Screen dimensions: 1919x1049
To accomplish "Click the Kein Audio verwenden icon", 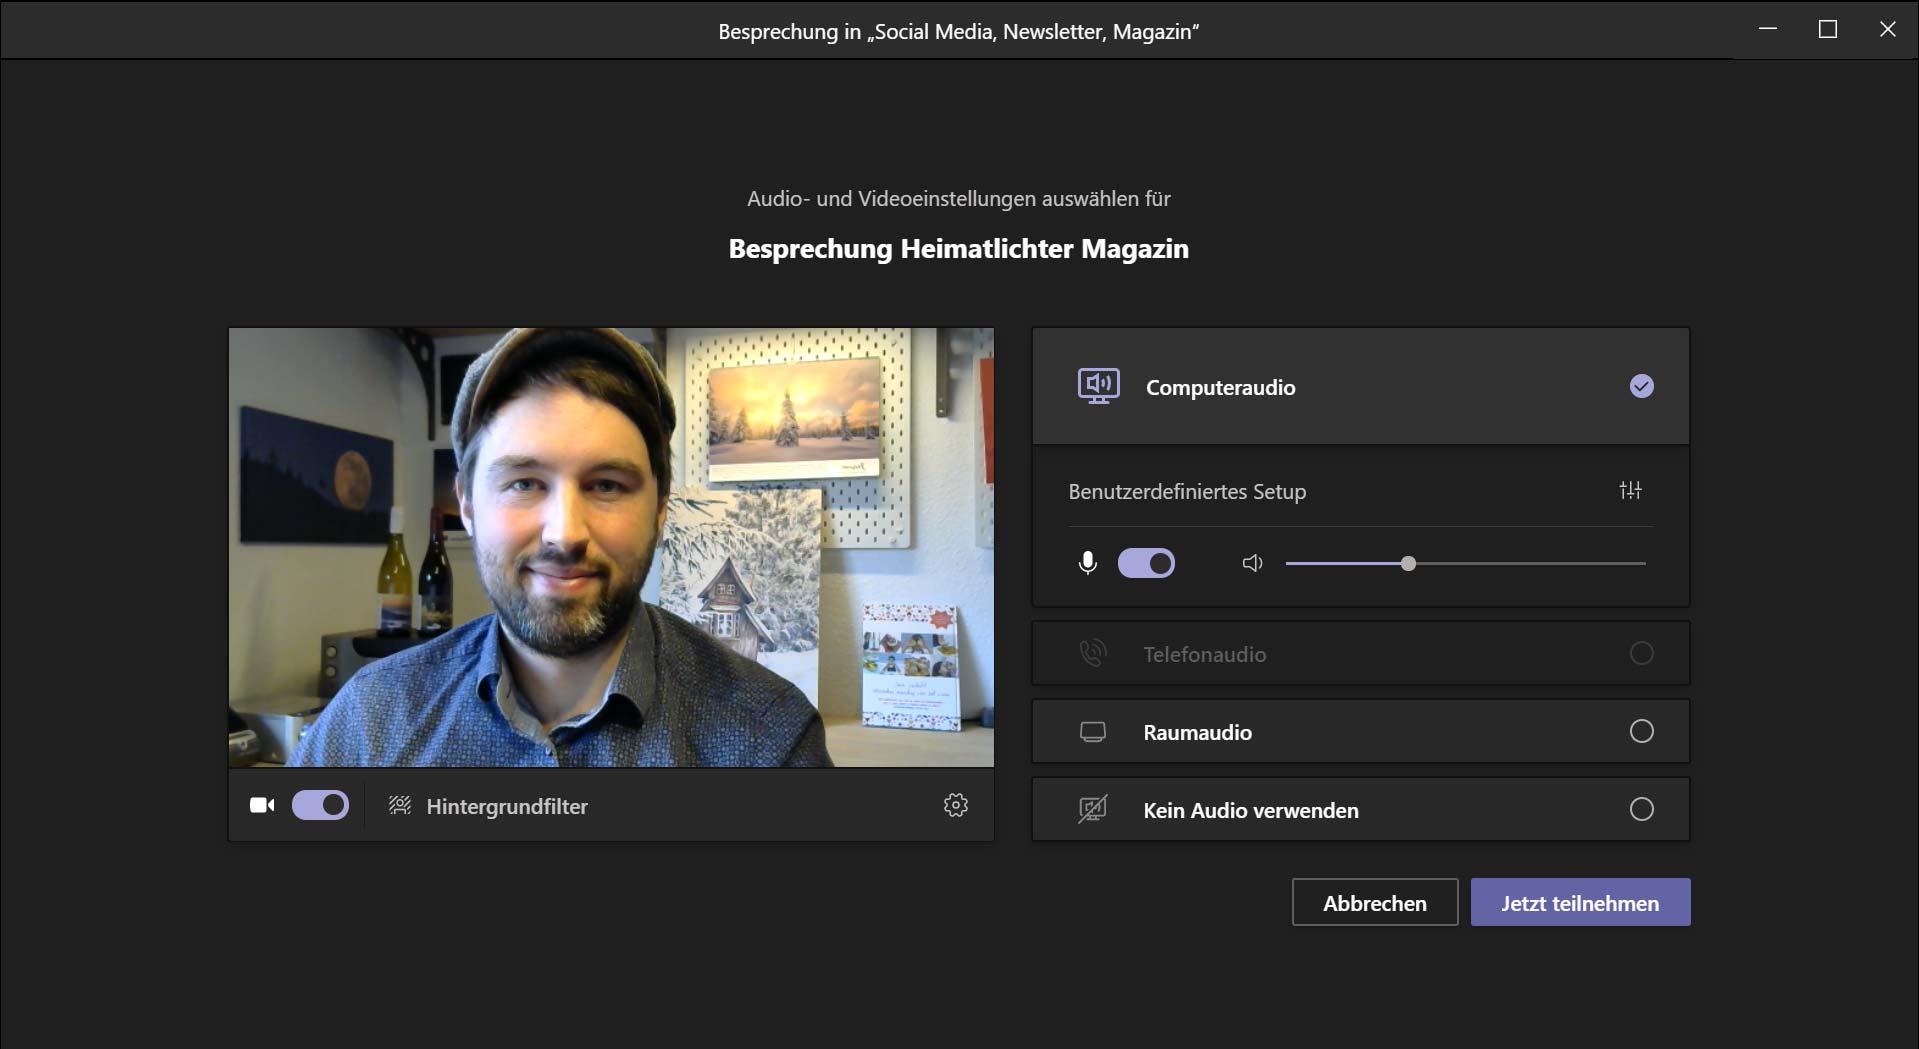I will click(x=1093, y=810).
